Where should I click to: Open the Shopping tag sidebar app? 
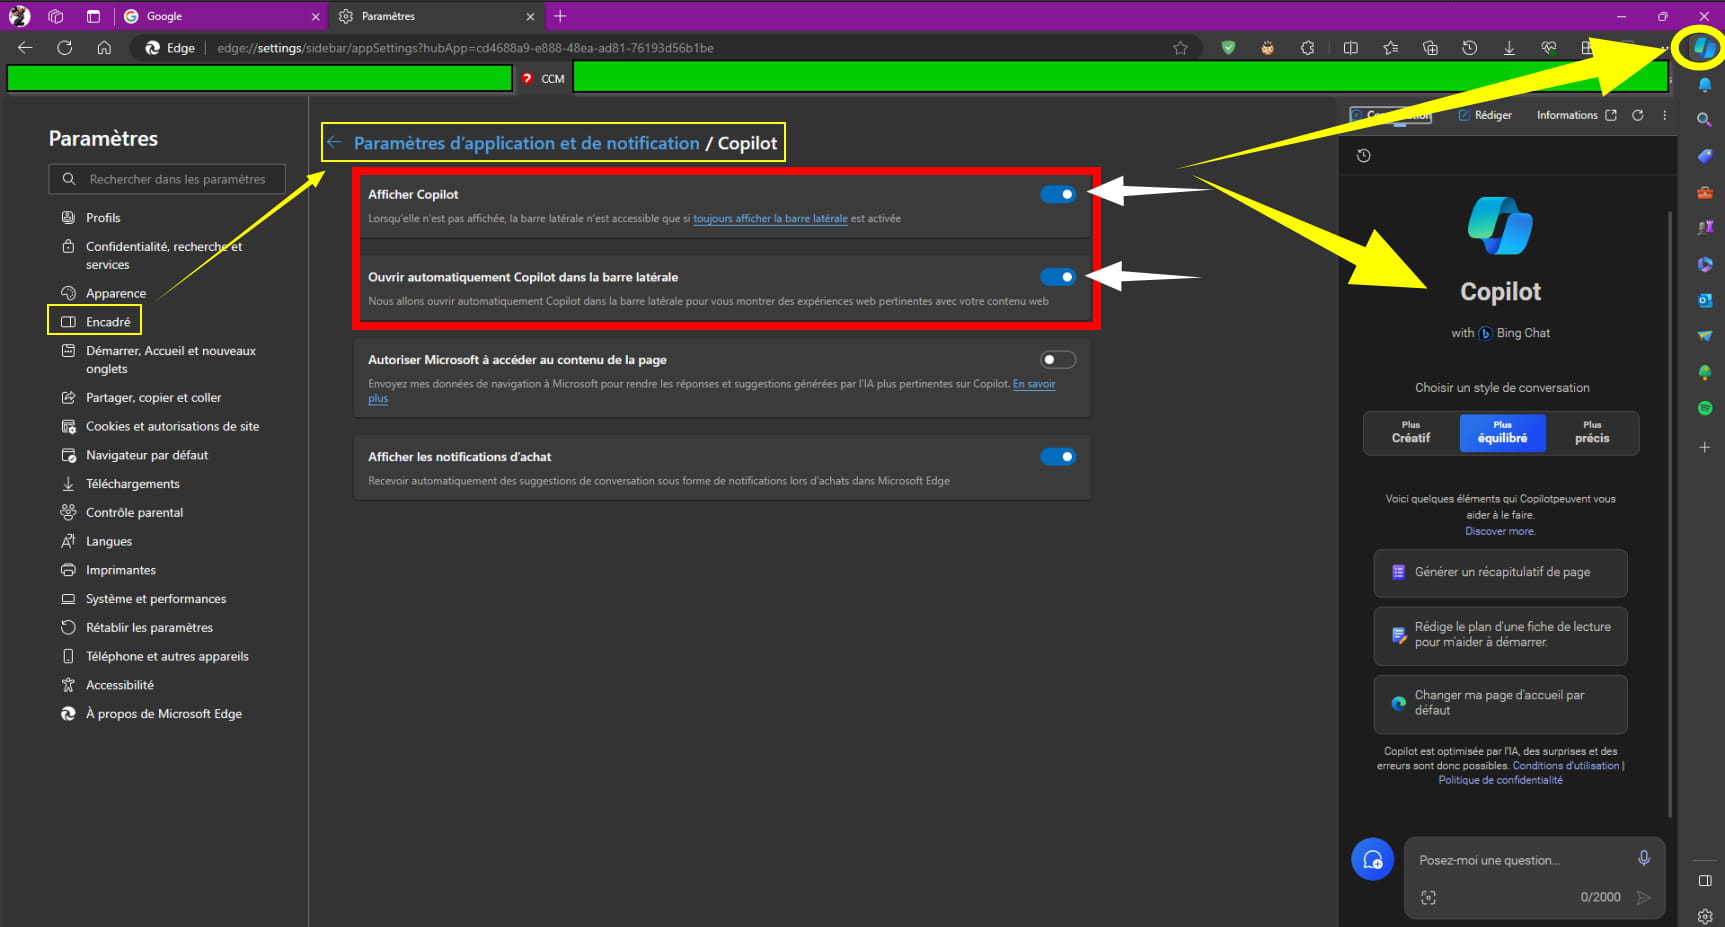tap(1705, 156)
